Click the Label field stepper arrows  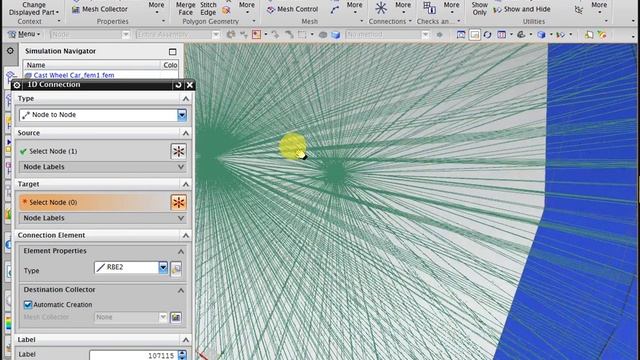(182, 355)
